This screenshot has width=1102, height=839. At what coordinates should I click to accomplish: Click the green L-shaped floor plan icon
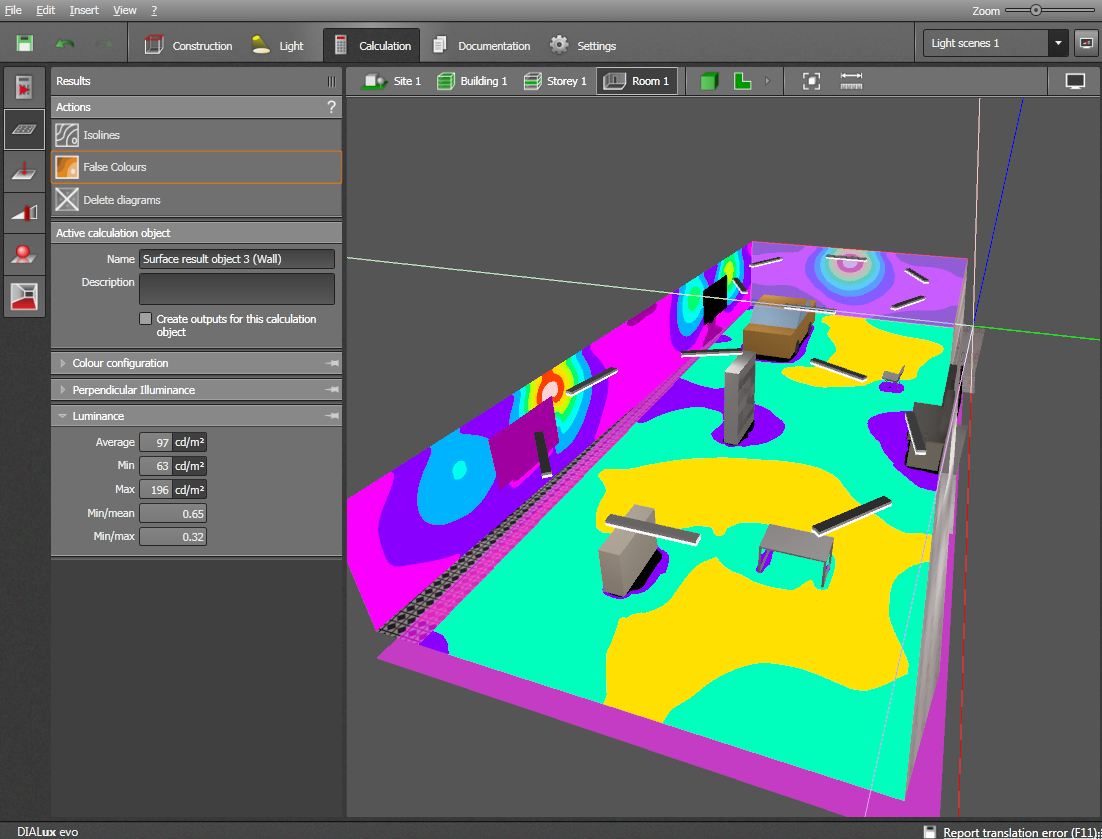point(742,82)
